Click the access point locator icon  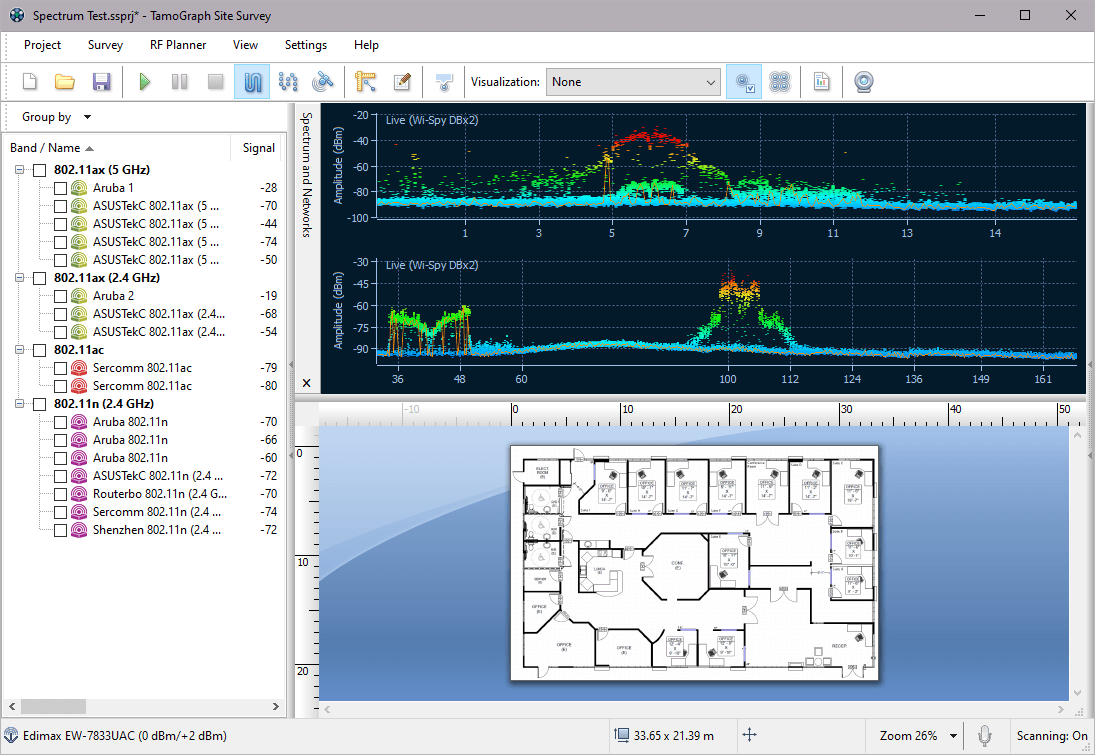pyautogui.click(x=443, y=82)
